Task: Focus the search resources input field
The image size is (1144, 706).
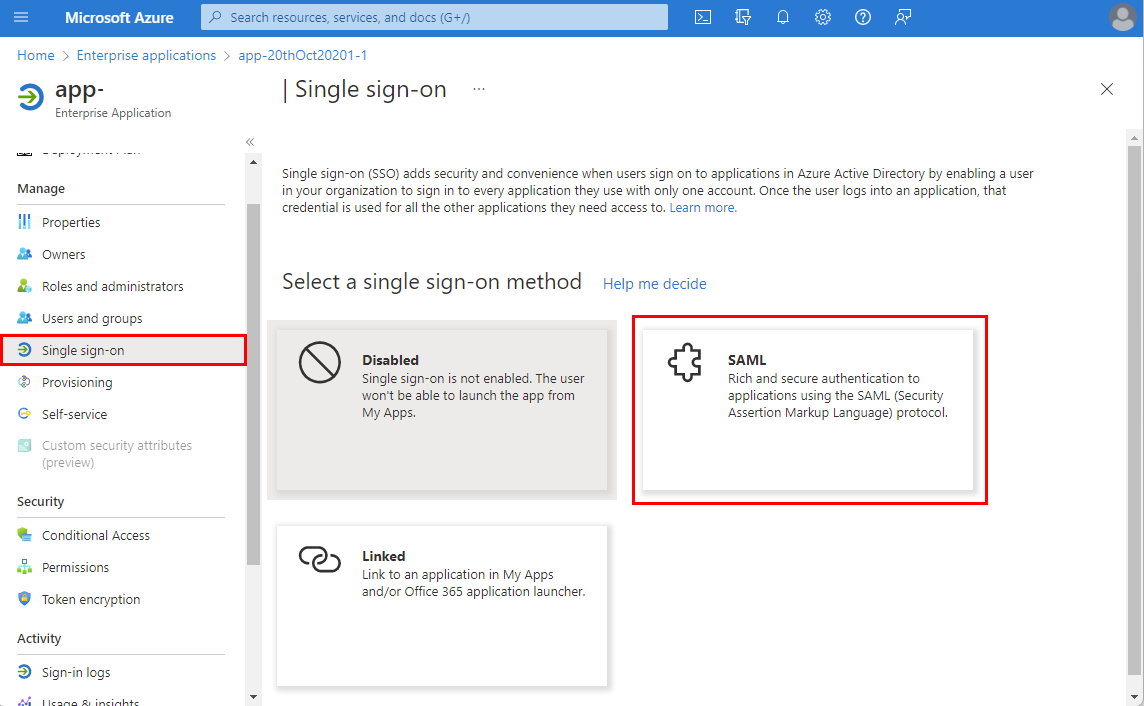Action: [x=434, y=17]
